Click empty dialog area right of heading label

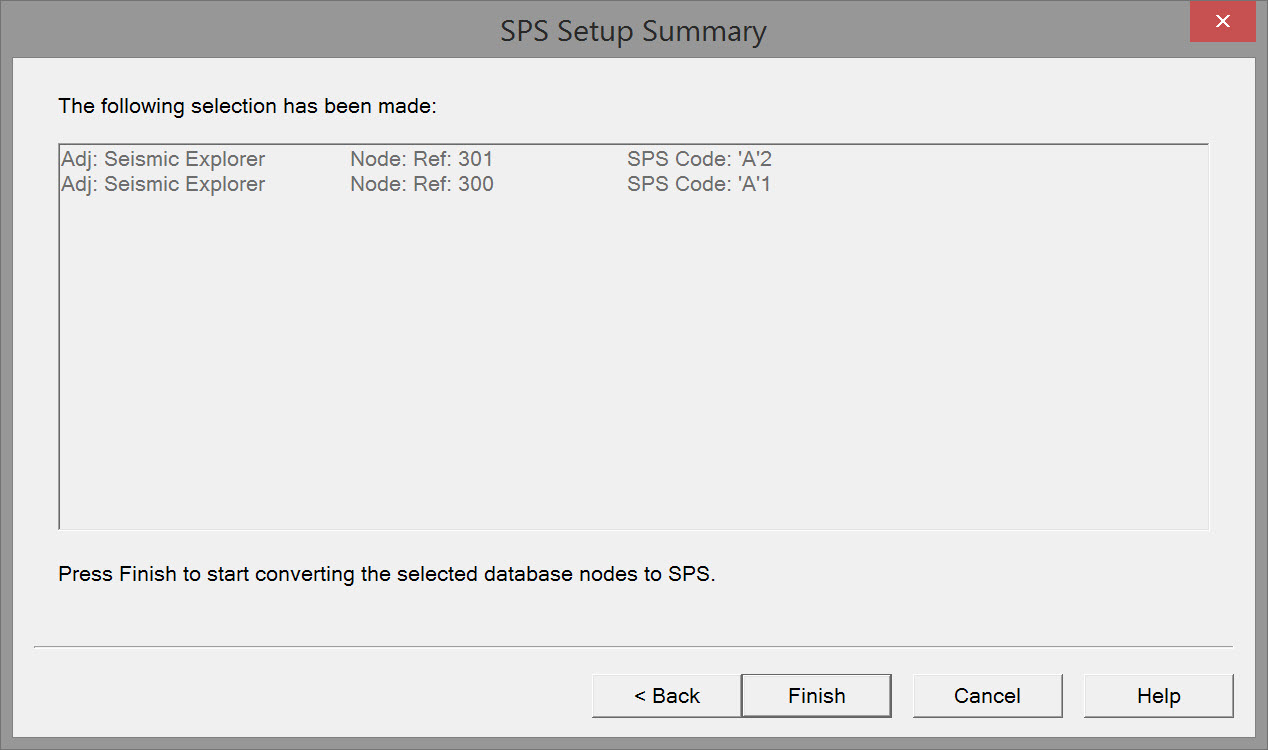[800, 106]
